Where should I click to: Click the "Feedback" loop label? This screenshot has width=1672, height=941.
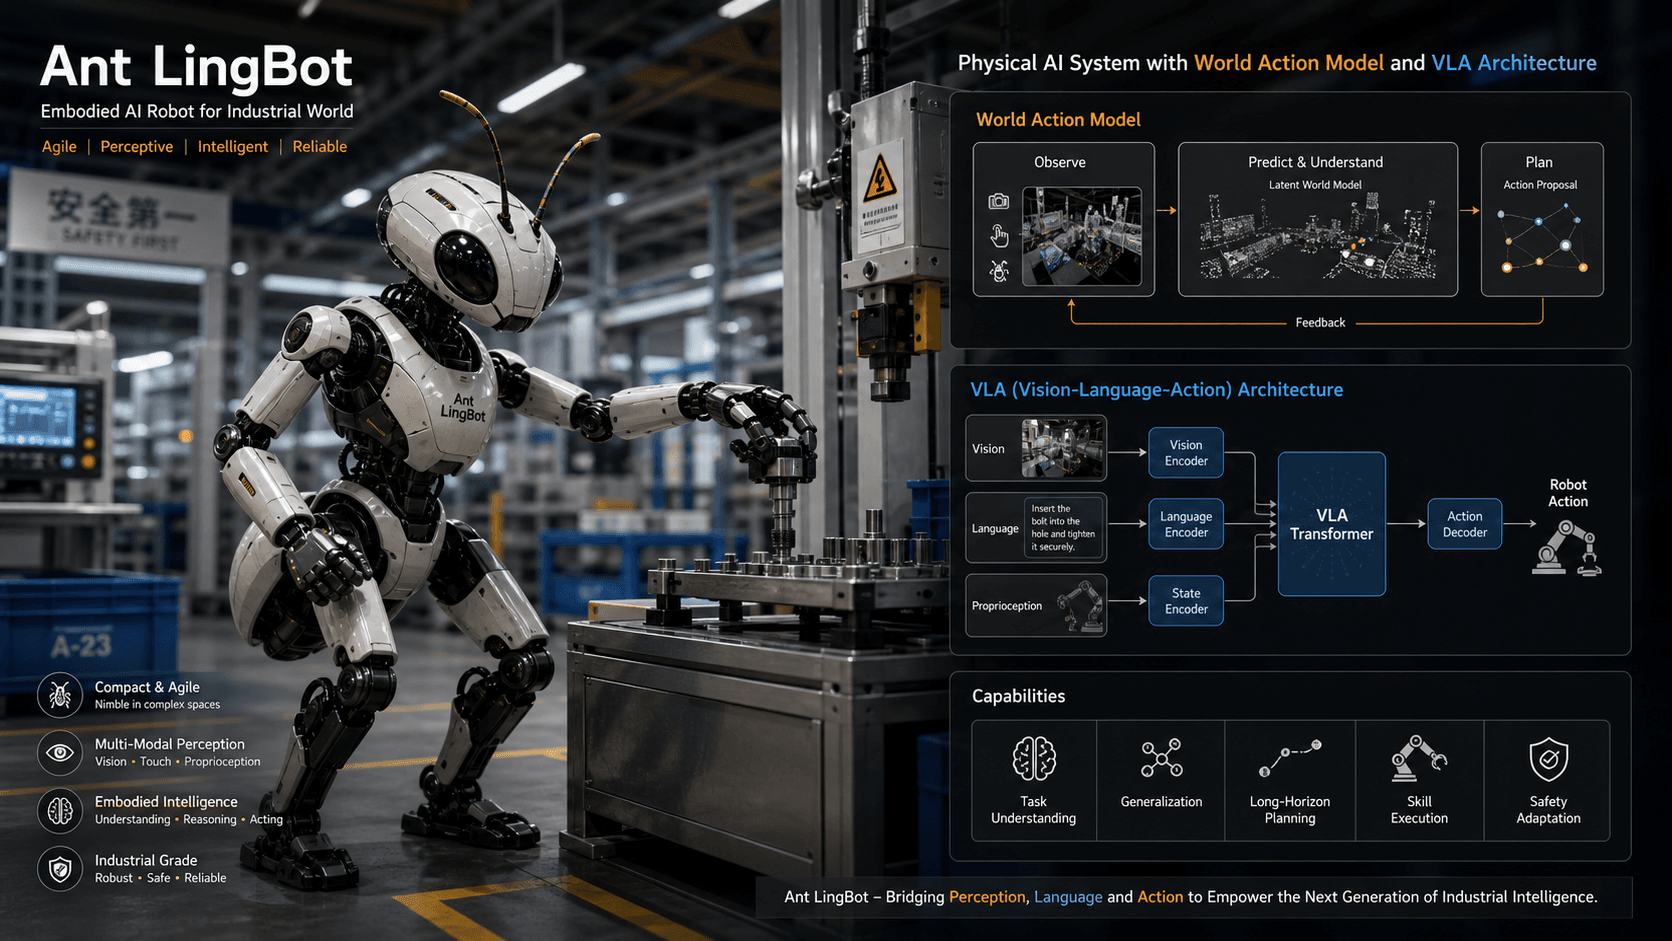coord(1320,322)
